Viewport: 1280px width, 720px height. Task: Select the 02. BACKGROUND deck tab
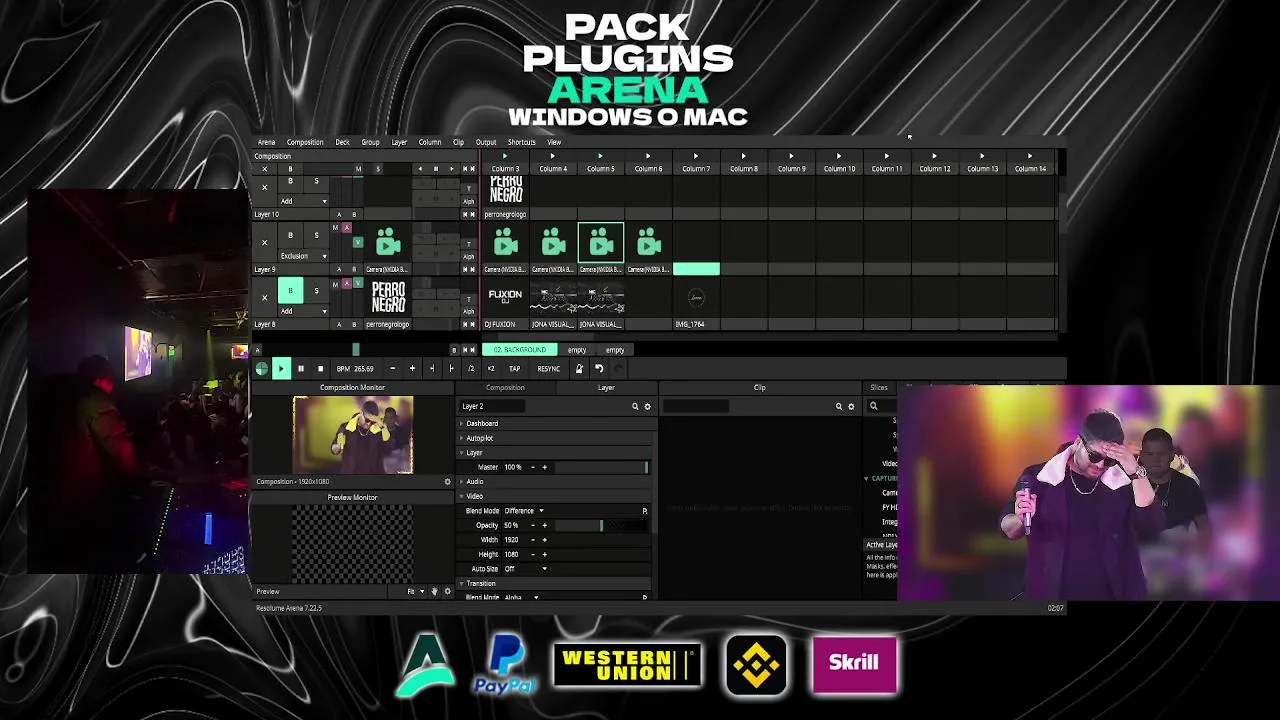tap(520, 350)
